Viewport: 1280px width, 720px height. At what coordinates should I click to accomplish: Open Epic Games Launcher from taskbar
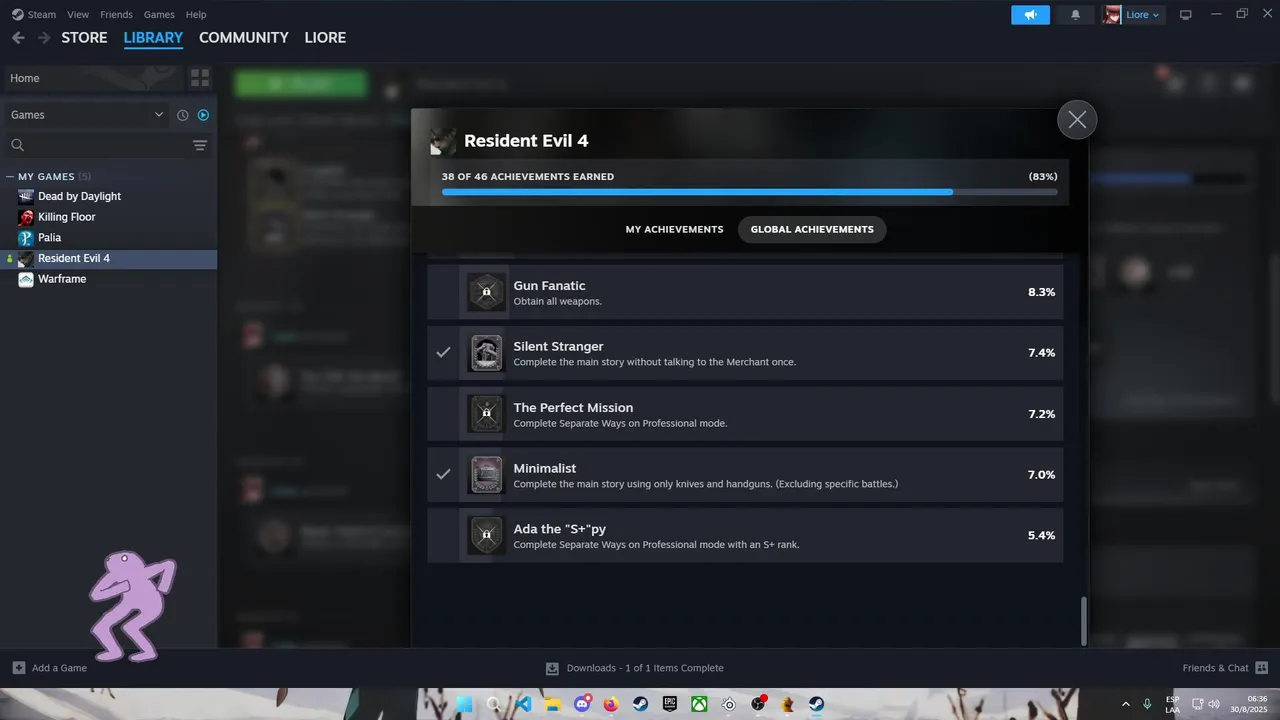pyautogui.click(x=670, y=704)
